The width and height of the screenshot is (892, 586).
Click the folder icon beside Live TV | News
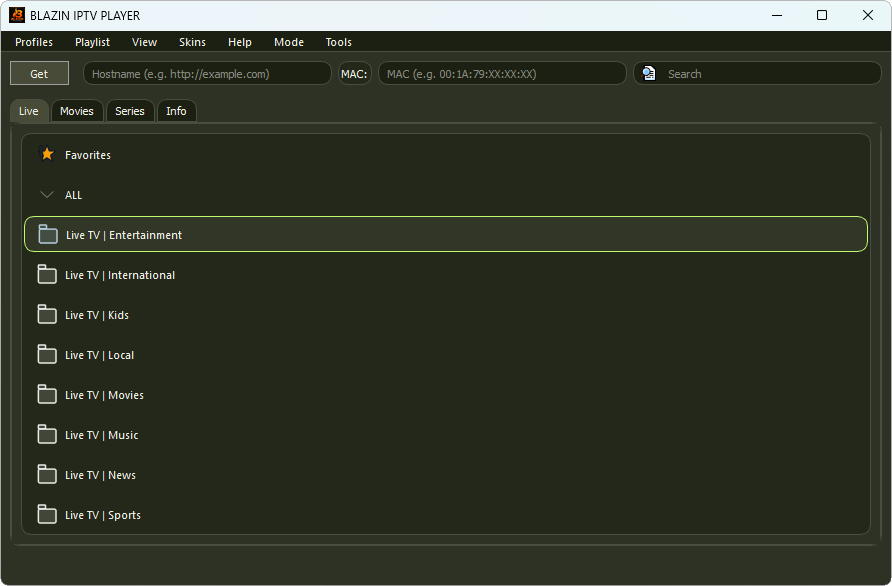[47, 474]
